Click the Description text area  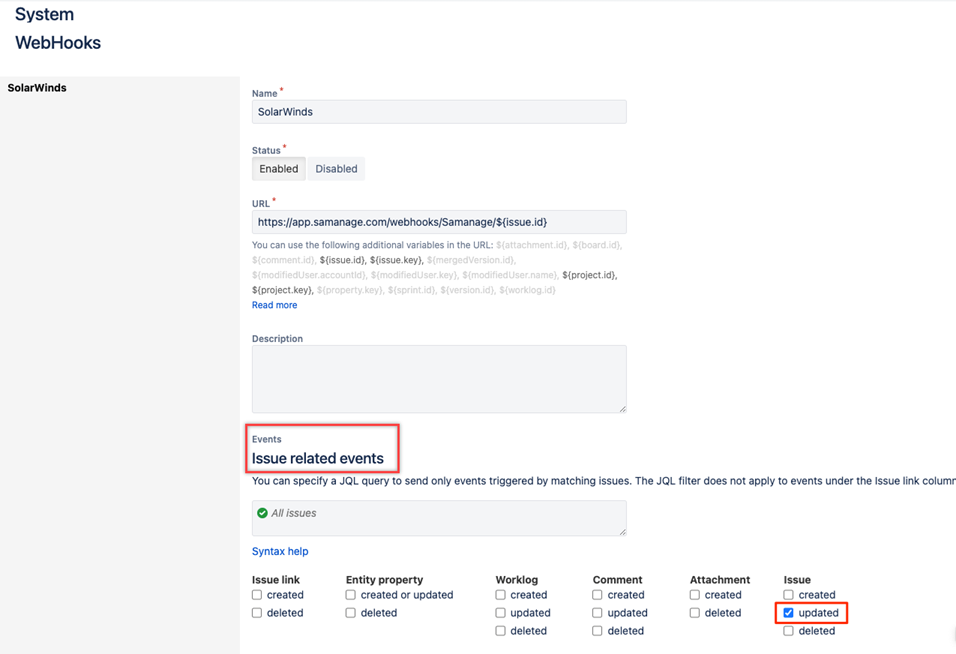pos(439,379)
